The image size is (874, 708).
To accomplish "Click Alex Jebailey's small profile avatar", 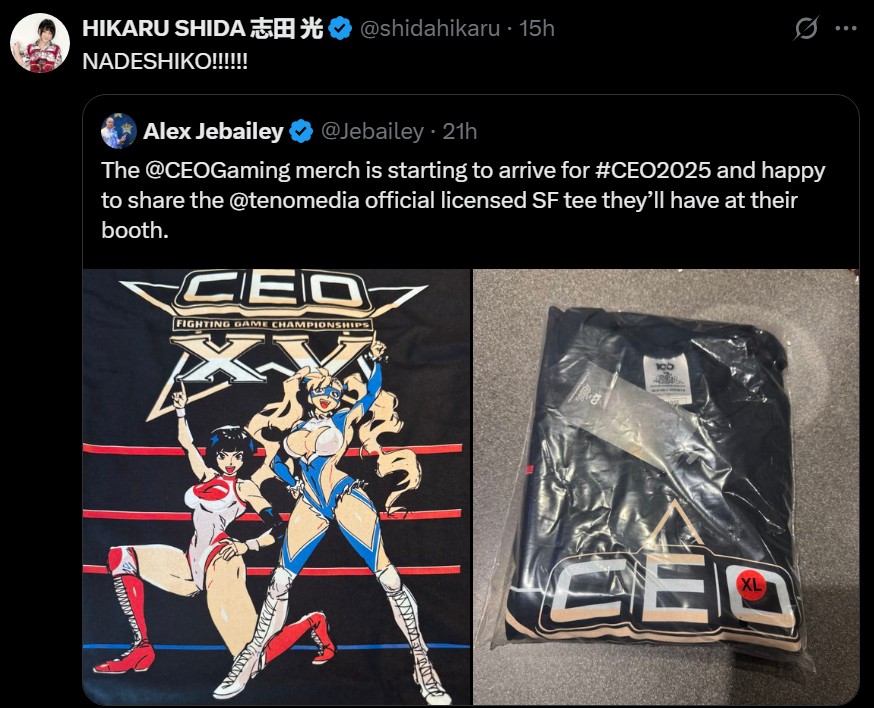I will pyautogui.click(x=119, y=131).
